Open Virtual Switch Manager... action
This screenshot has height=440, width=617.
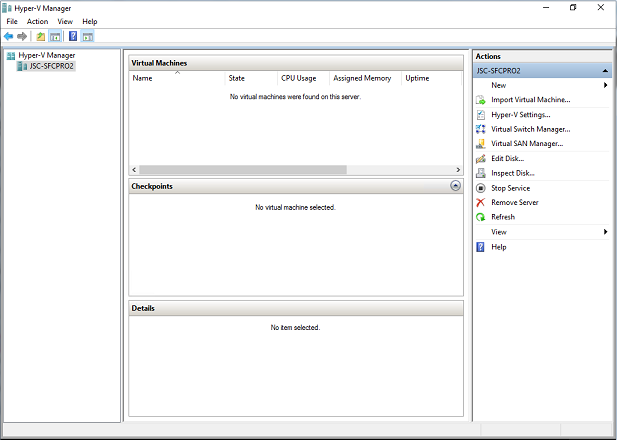(530, 129)
